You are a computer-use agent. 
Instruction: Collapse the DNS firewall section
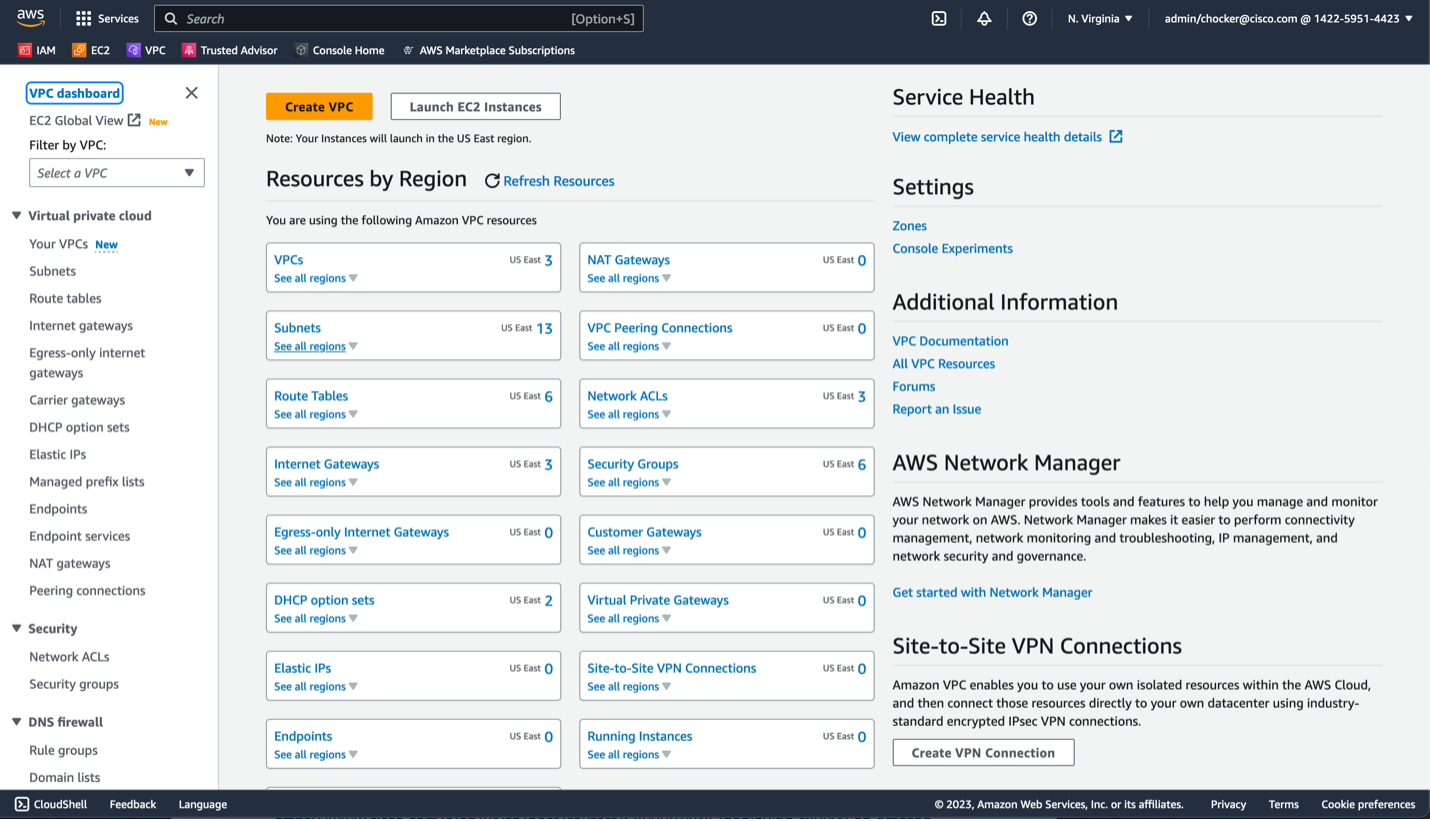17,722
